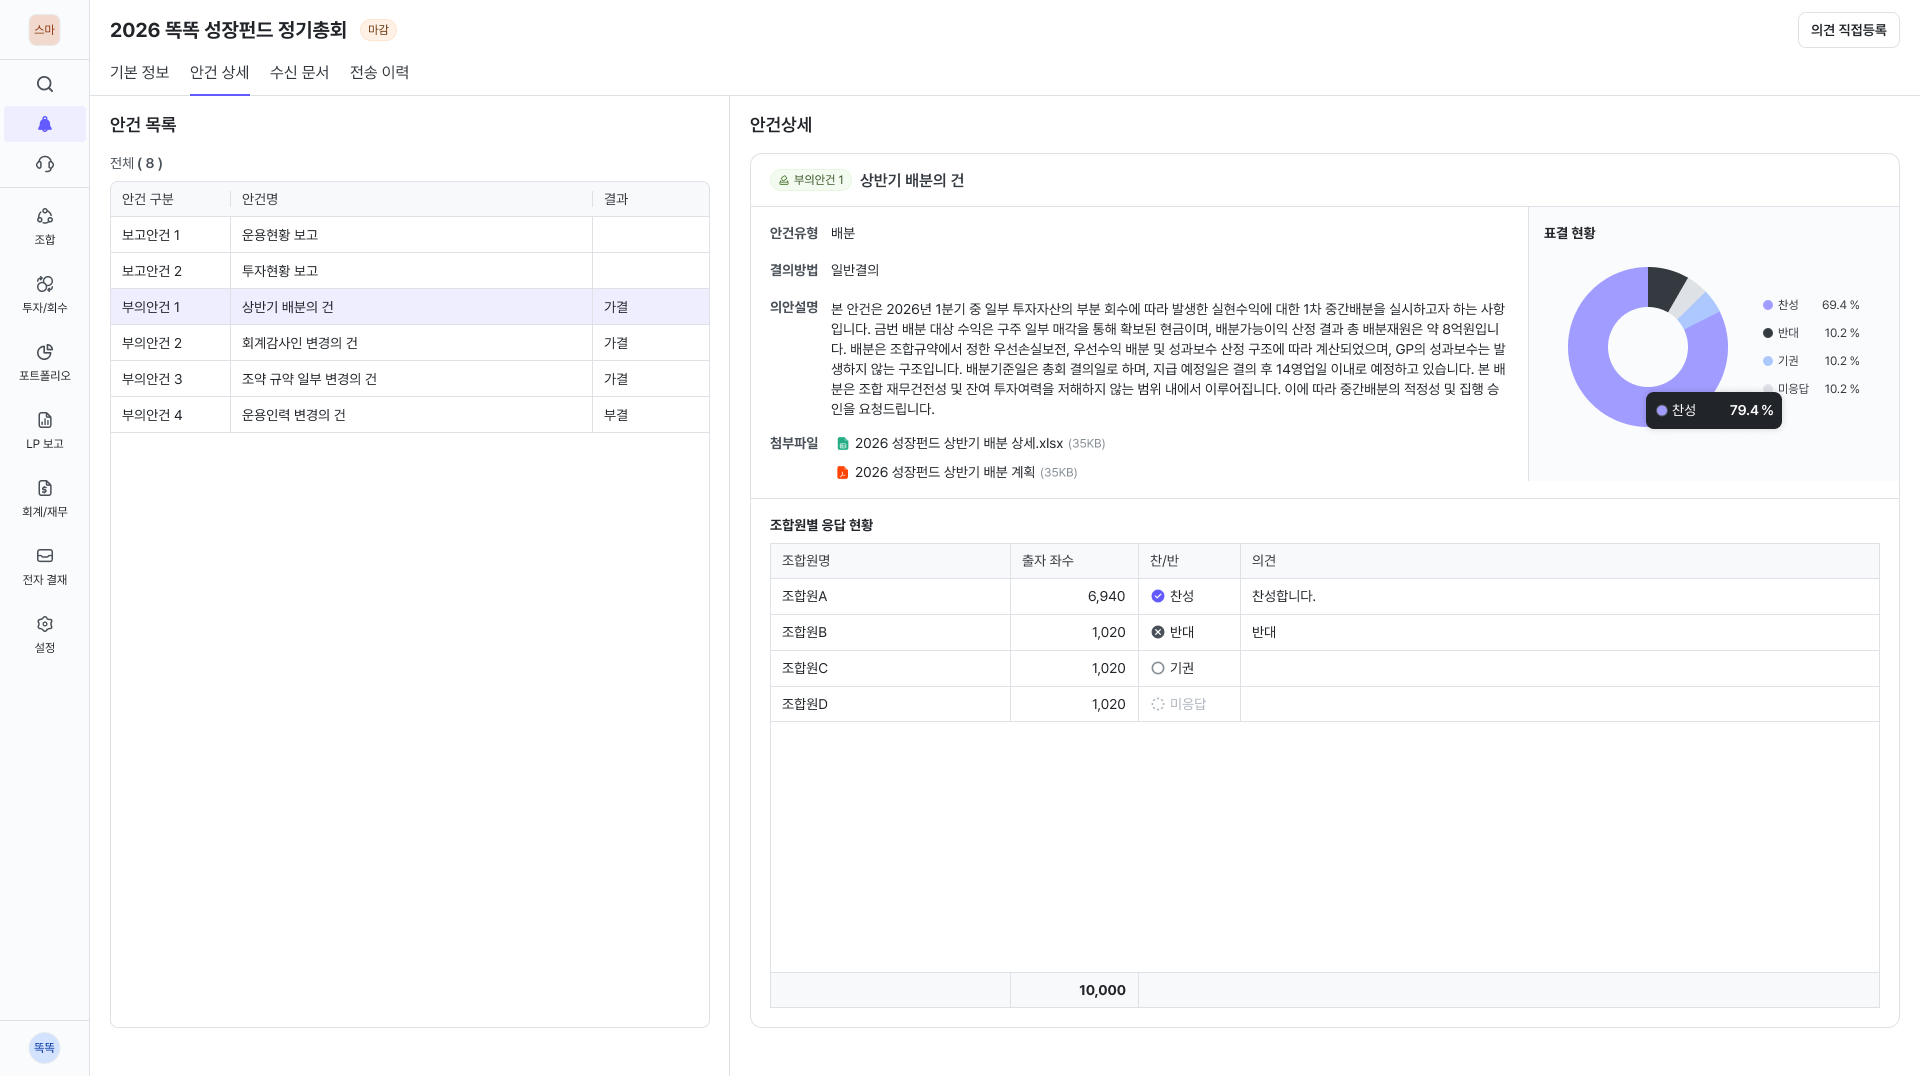Open 회계/재무 sidebar item
Screen dimensions: 1920x1080
[45, 498]
